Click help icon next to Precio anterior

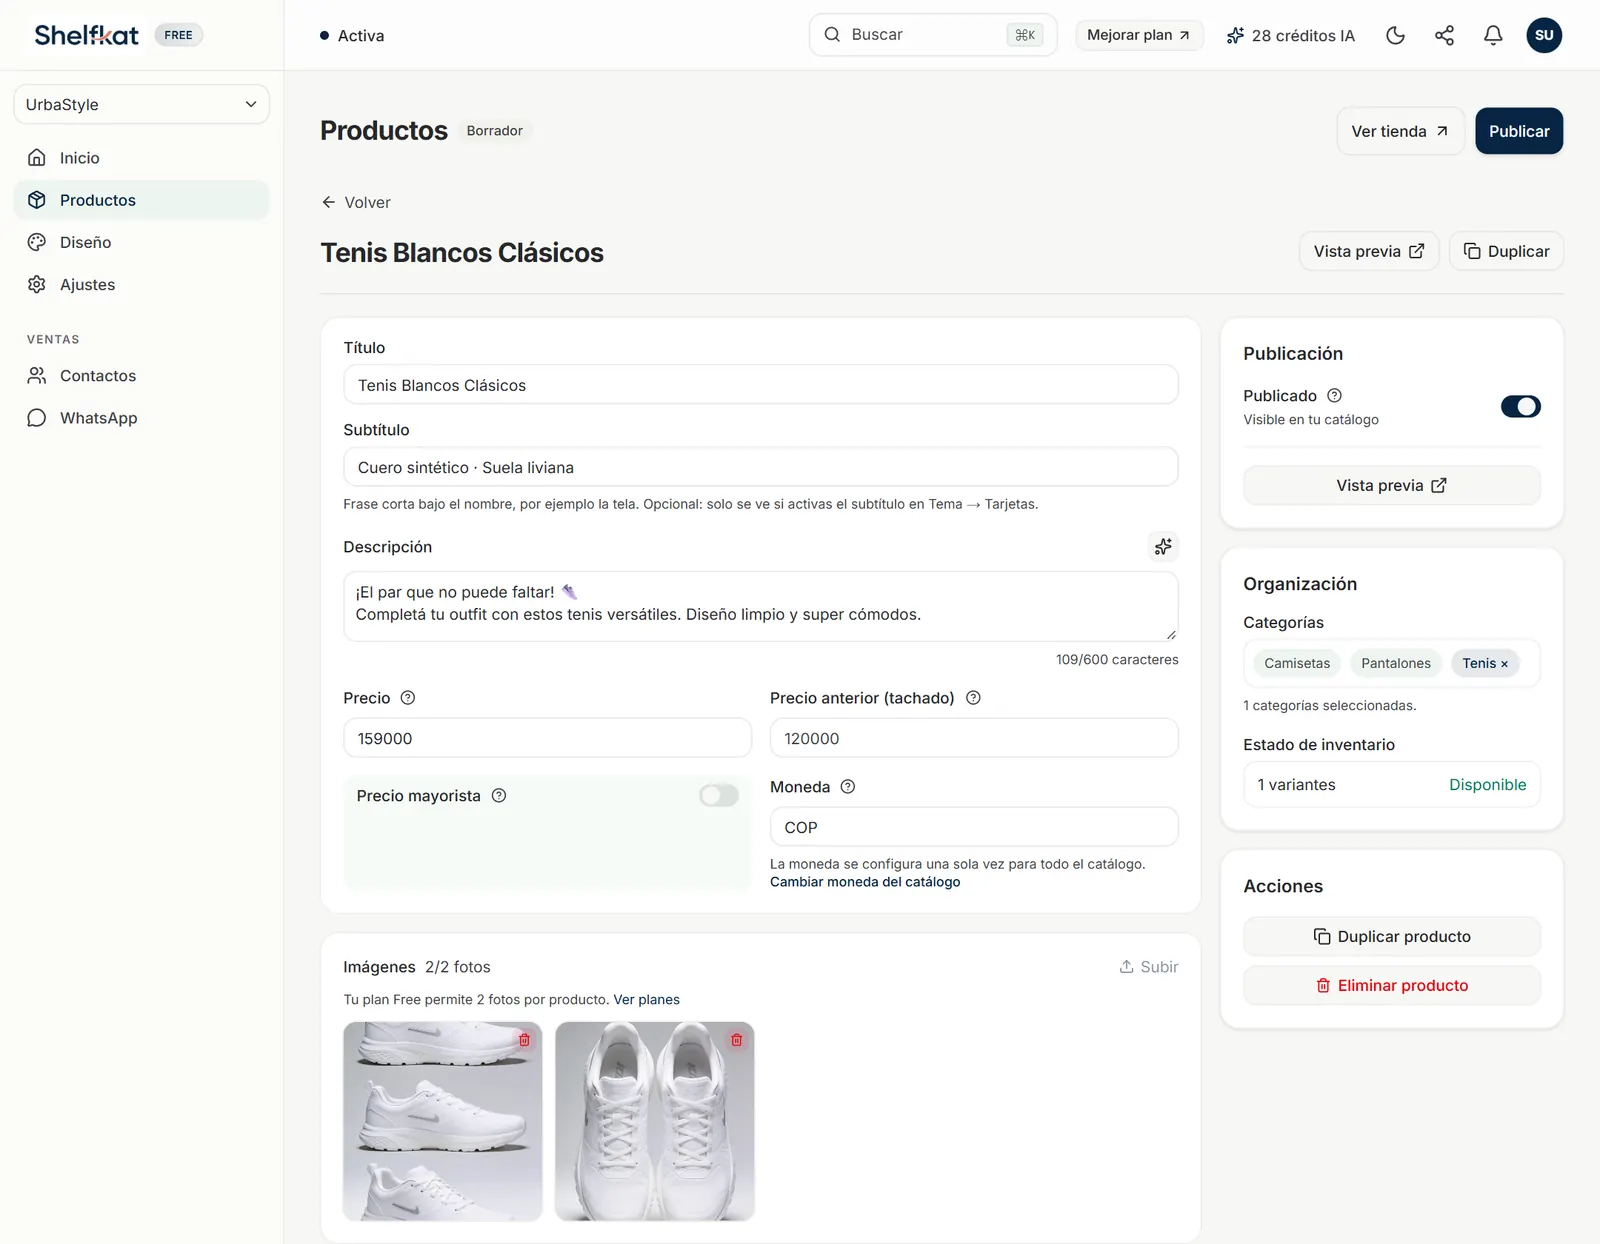(x=973, y=698)
